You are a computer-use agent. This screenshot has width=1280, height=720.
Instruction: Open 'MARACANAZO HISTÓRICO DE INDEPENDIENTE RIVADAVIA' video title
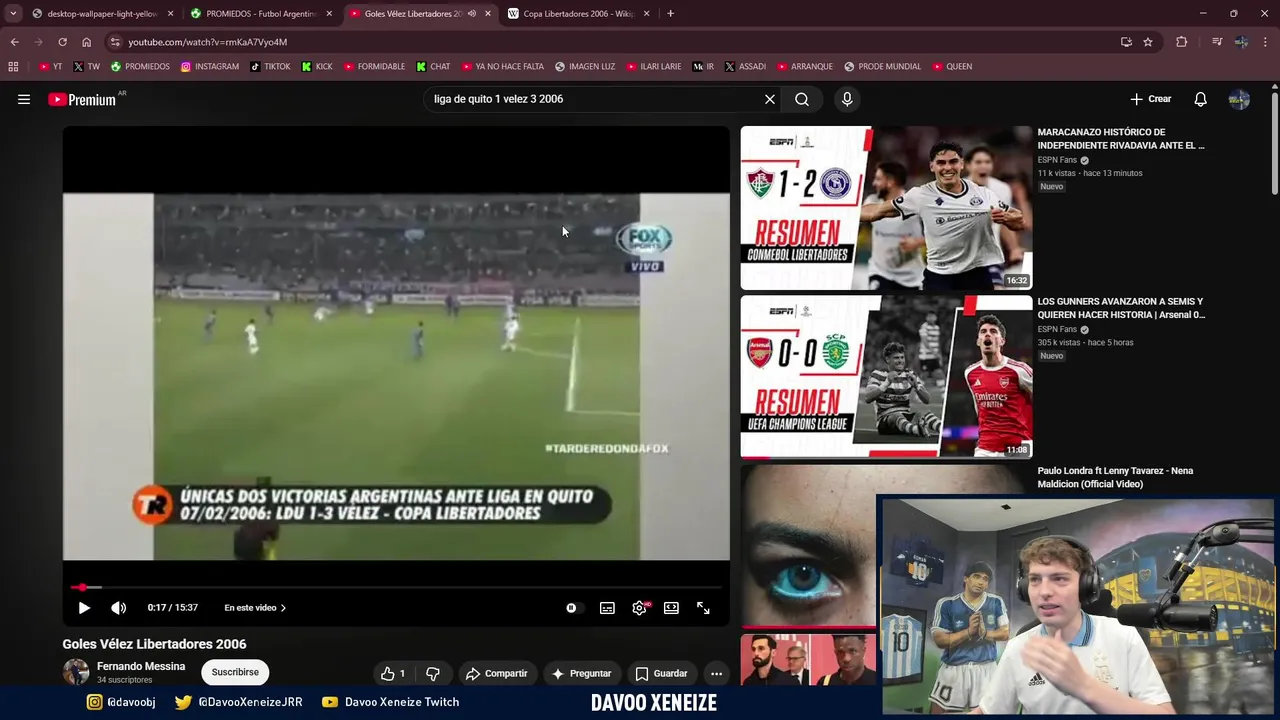[1121, 139]
